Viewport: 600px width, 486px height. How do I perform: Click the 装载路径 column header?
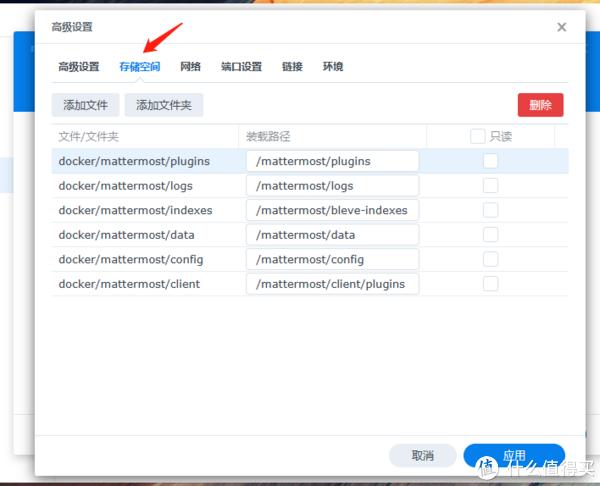click(268, 136)
